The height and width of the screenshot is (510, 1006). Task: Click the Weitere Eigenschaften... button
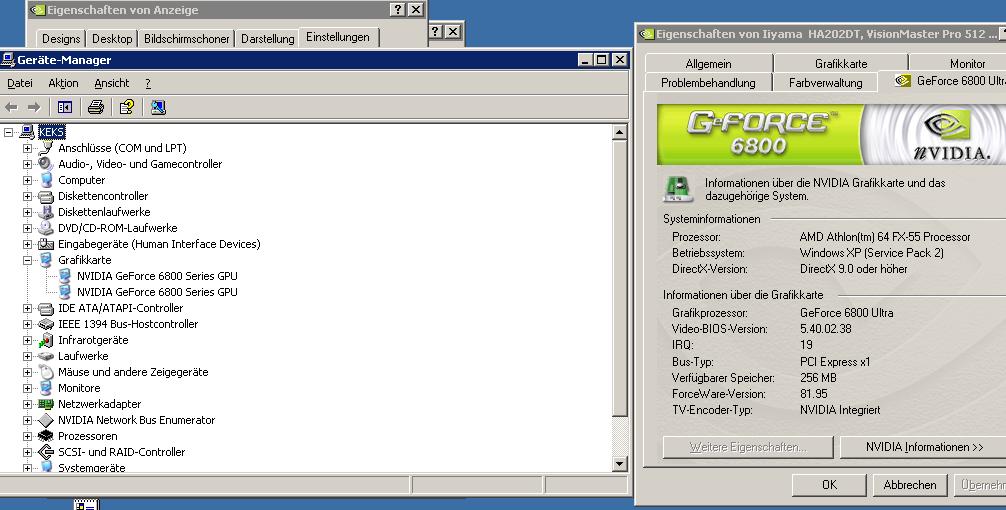click(748, 447)
